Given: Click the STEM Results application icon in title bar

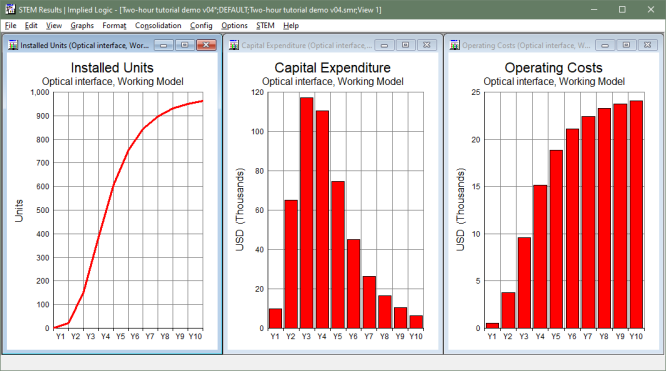Looking at the screenshot, I should click(x=10, y=9).
